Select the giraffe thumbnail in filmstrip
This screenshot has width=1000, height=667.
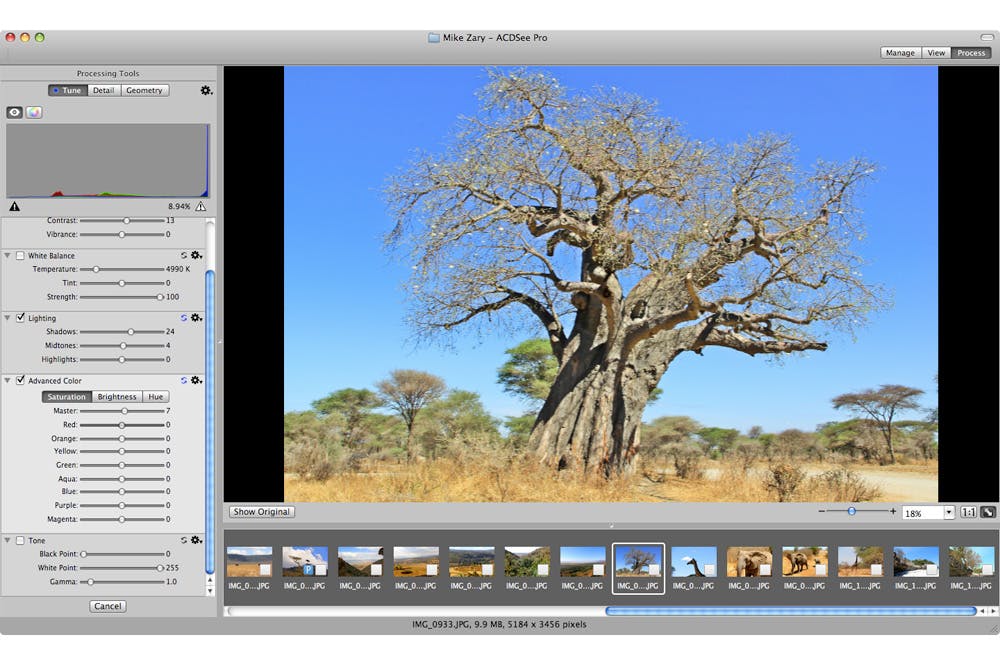[x=694, y=561]
